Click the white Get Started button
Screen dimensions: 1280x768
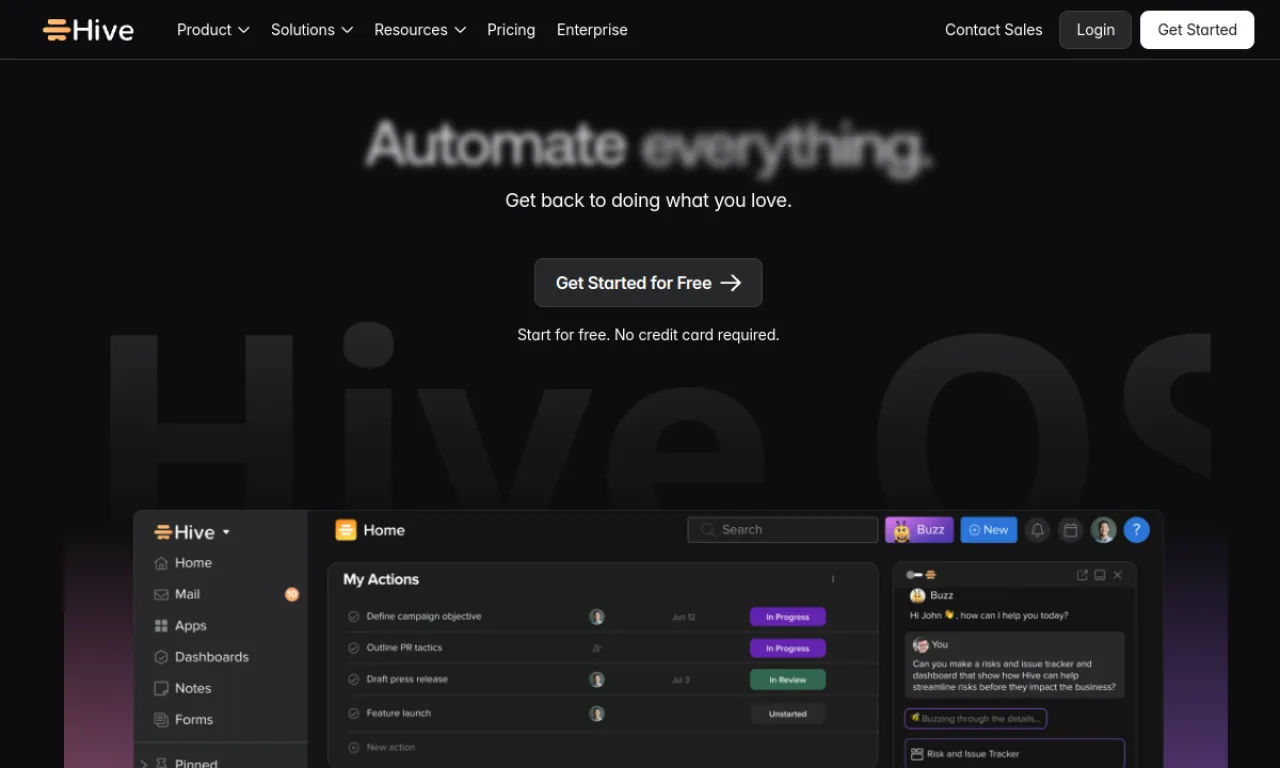tap(1197, 30)
